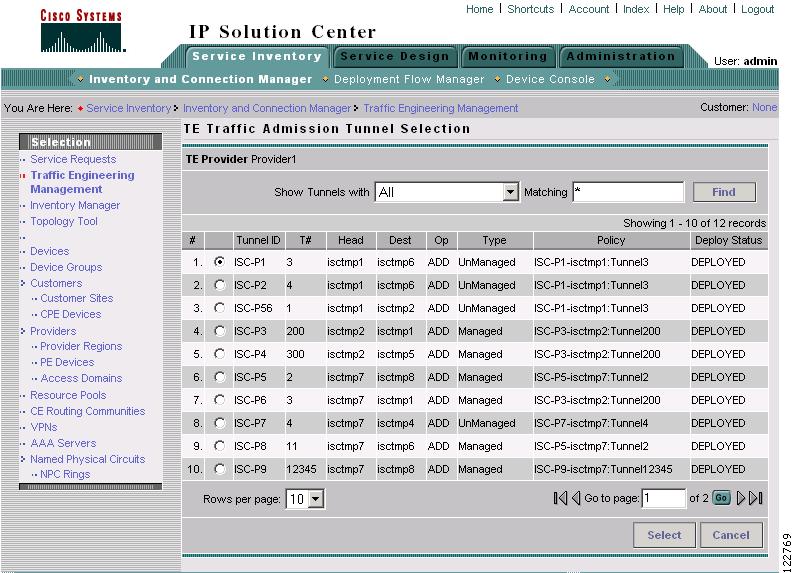
Task: Open the Monitoring tab
Action: [507, 56]
